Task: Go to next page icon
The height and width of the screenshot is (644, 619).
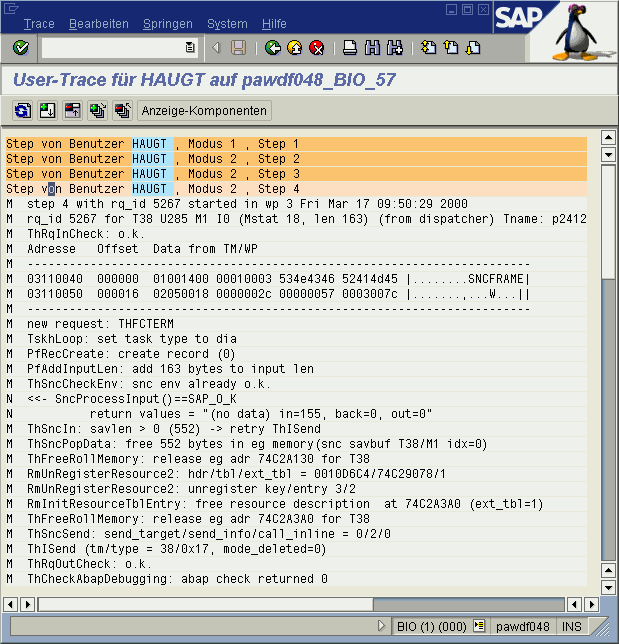Action: coord(473,48)
